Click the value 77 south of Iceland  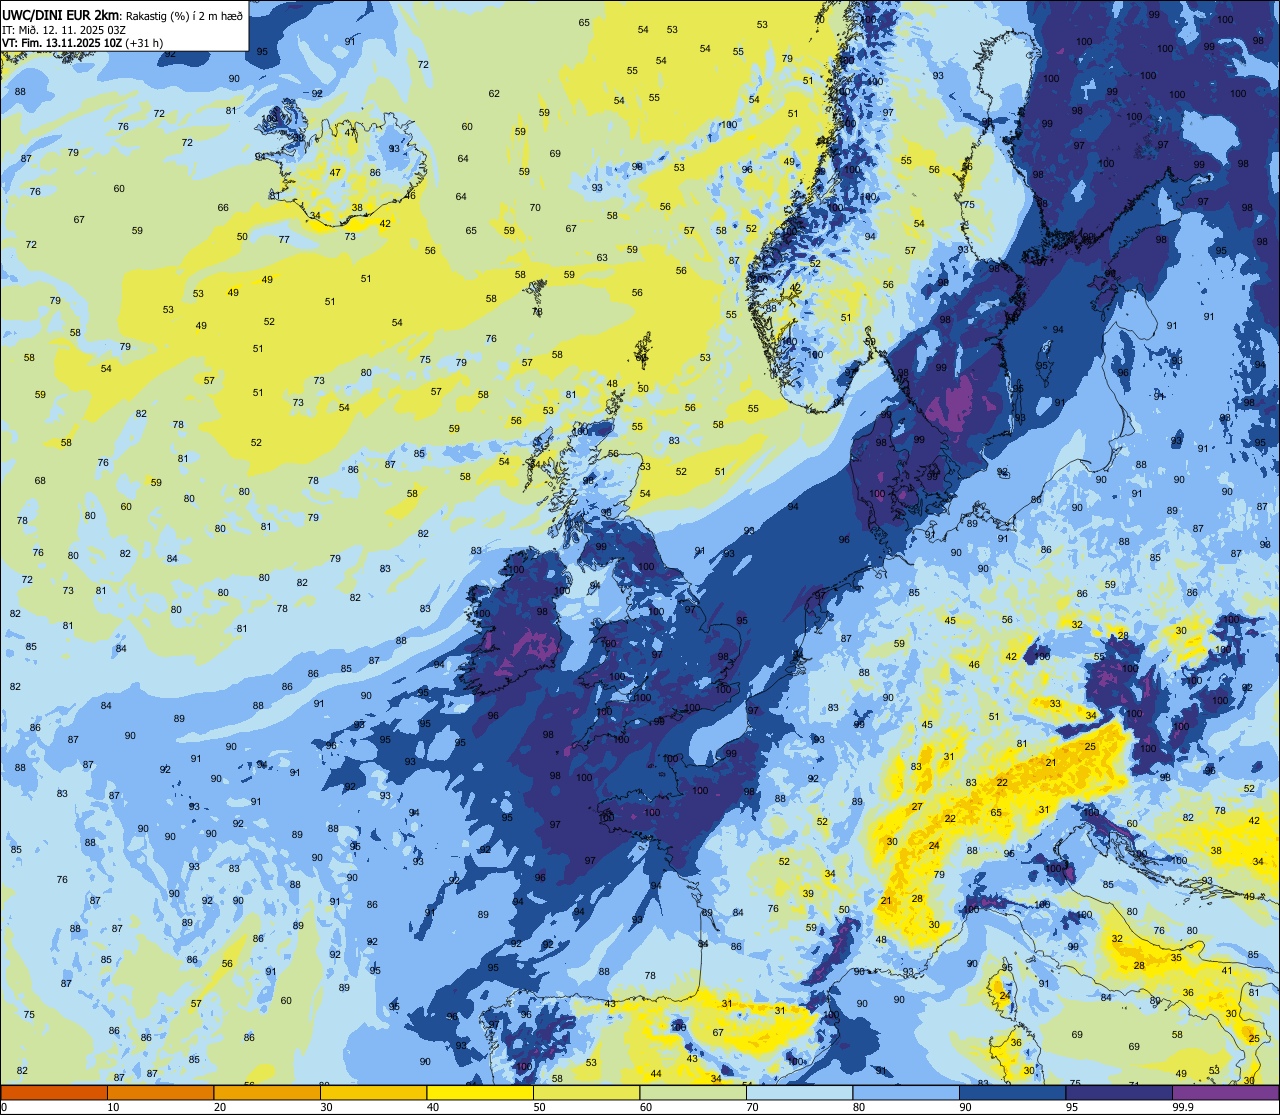[x=284, y=240]
